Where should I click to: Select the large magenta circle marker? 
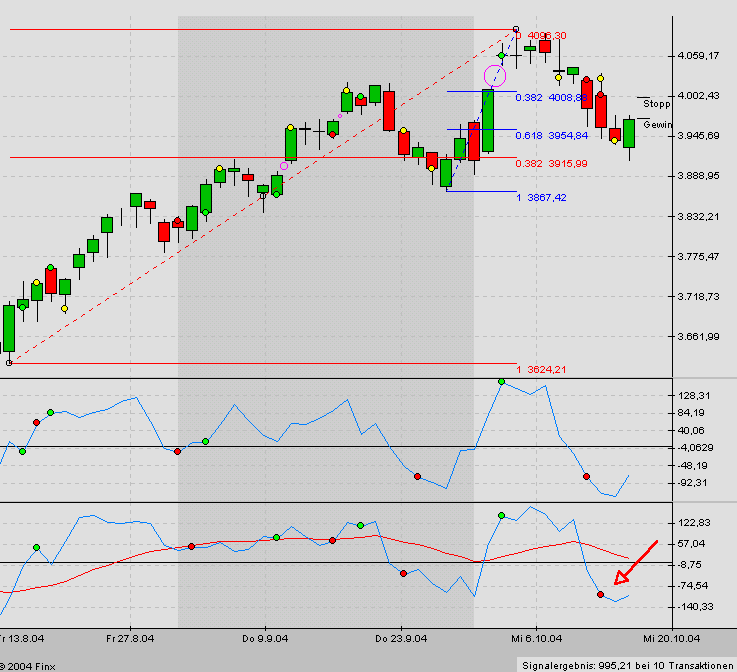[495, 76]
